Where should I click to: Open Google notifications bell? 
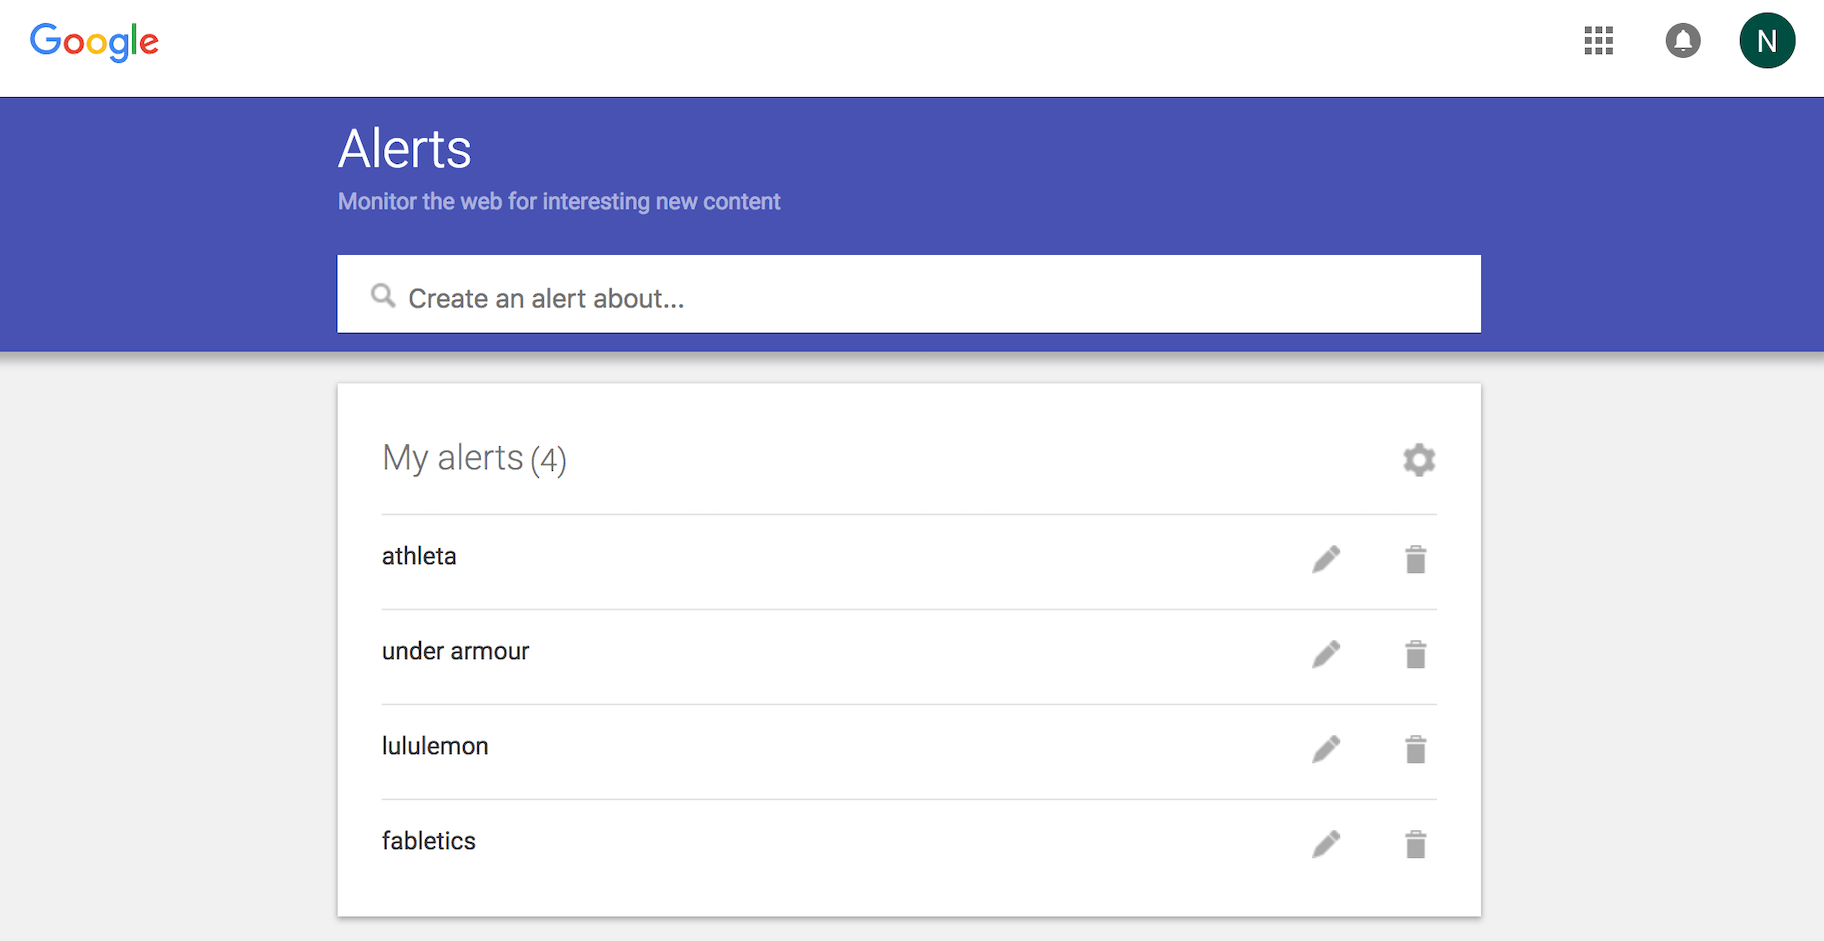pyautogui.click(x=1682, y=41)
